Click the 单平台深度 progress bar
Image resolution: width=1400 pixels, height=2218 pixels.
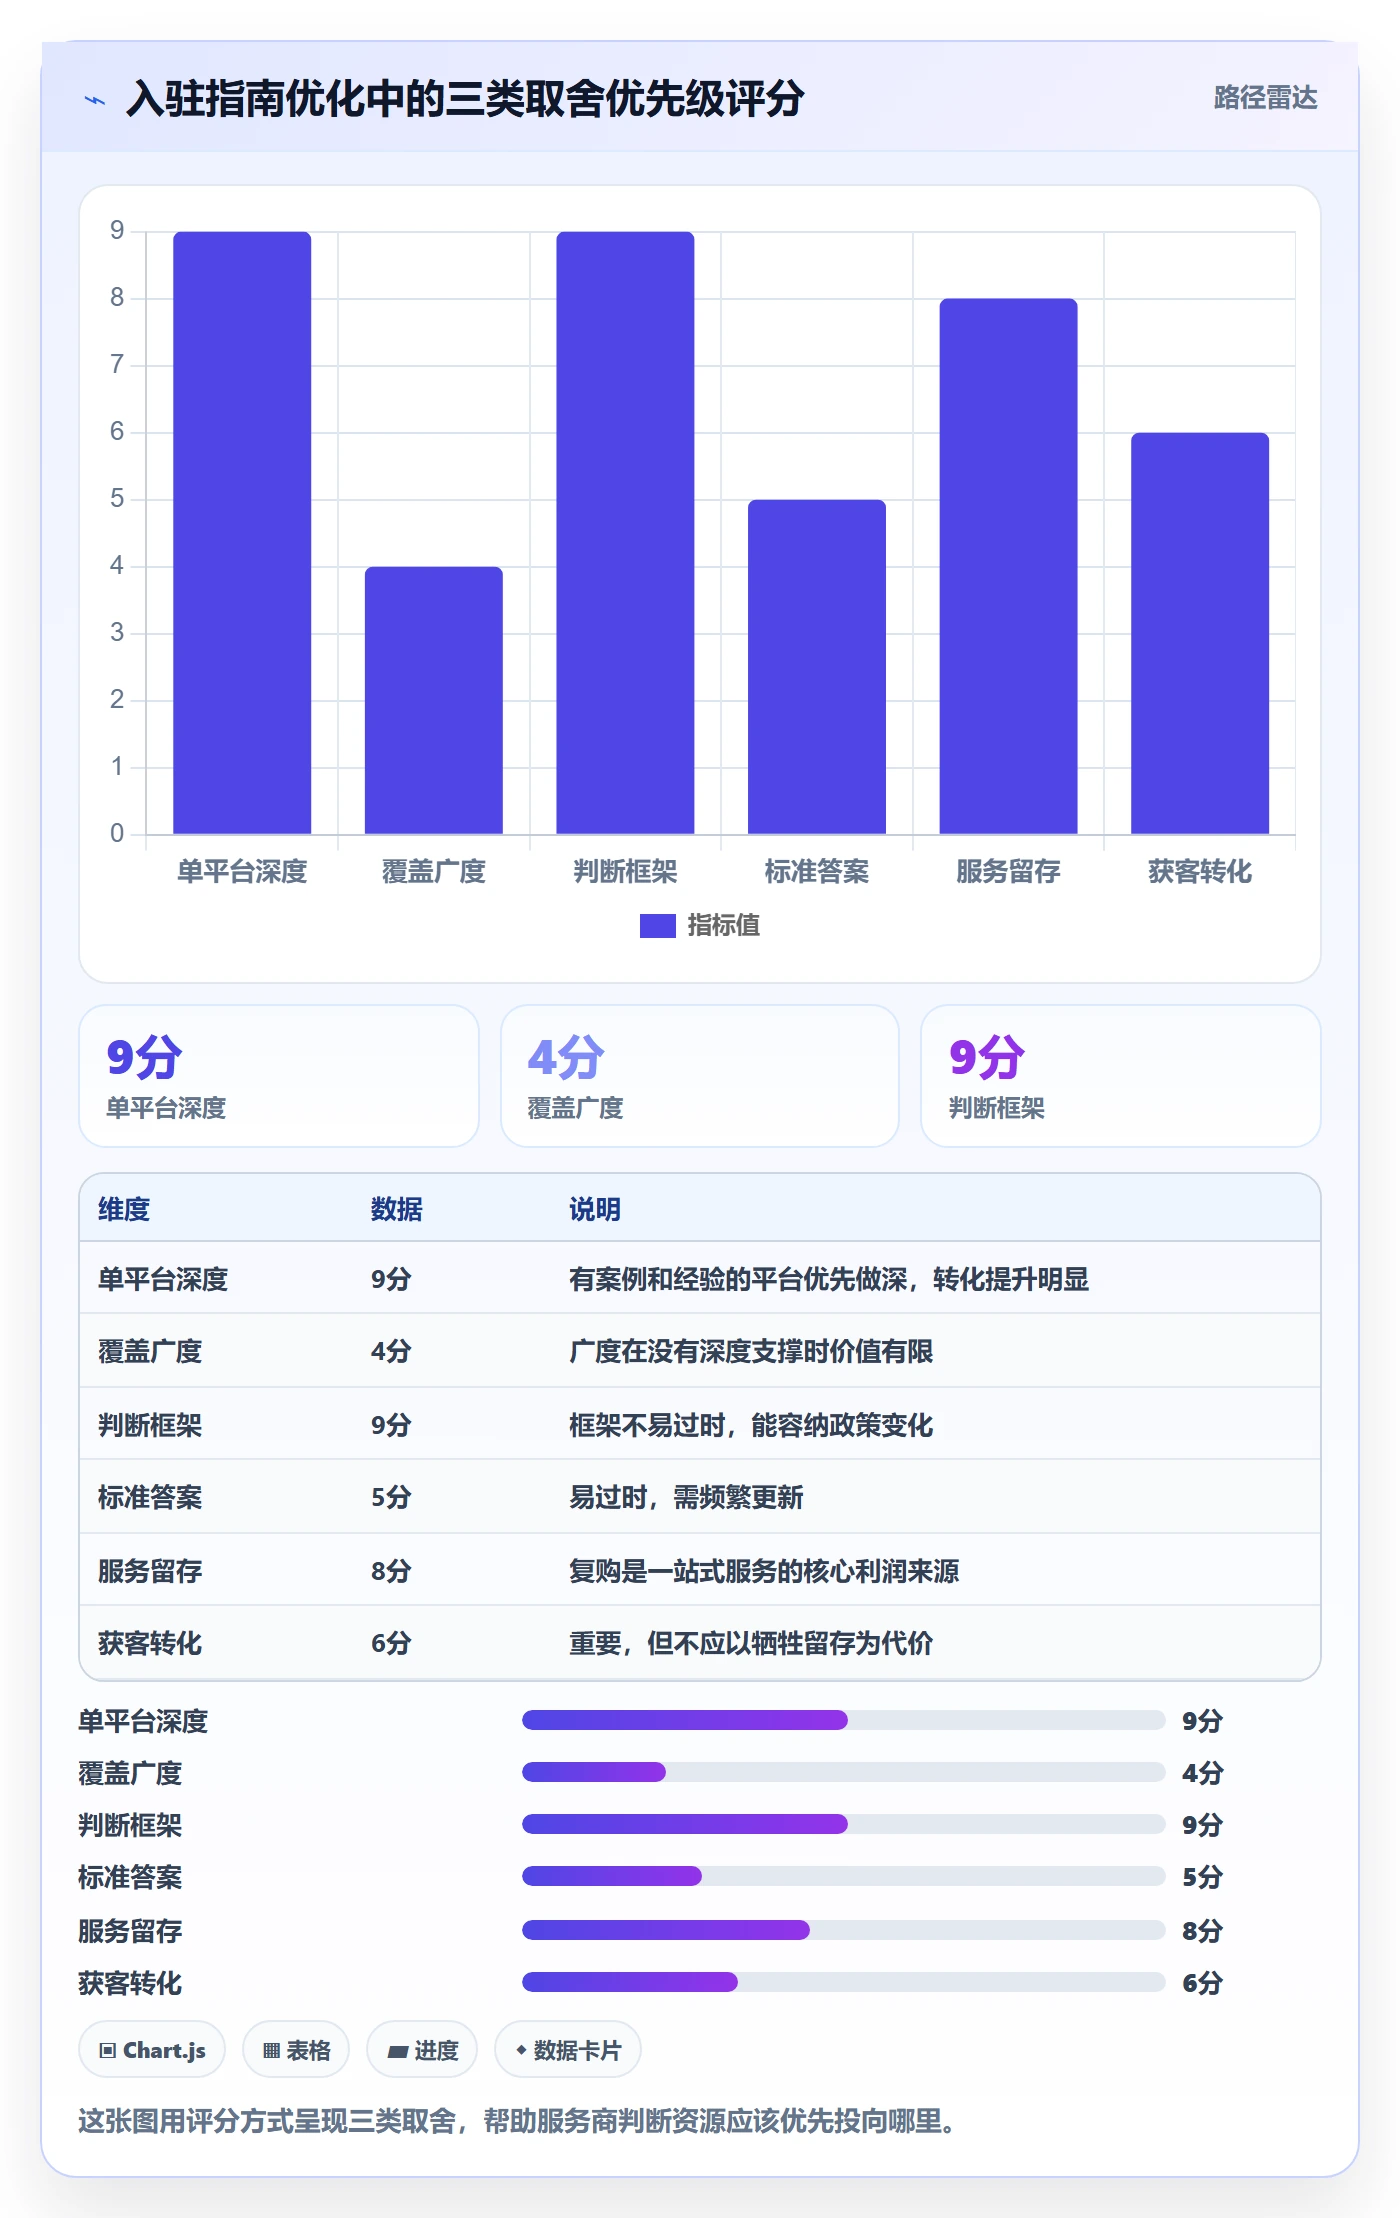843,1720
